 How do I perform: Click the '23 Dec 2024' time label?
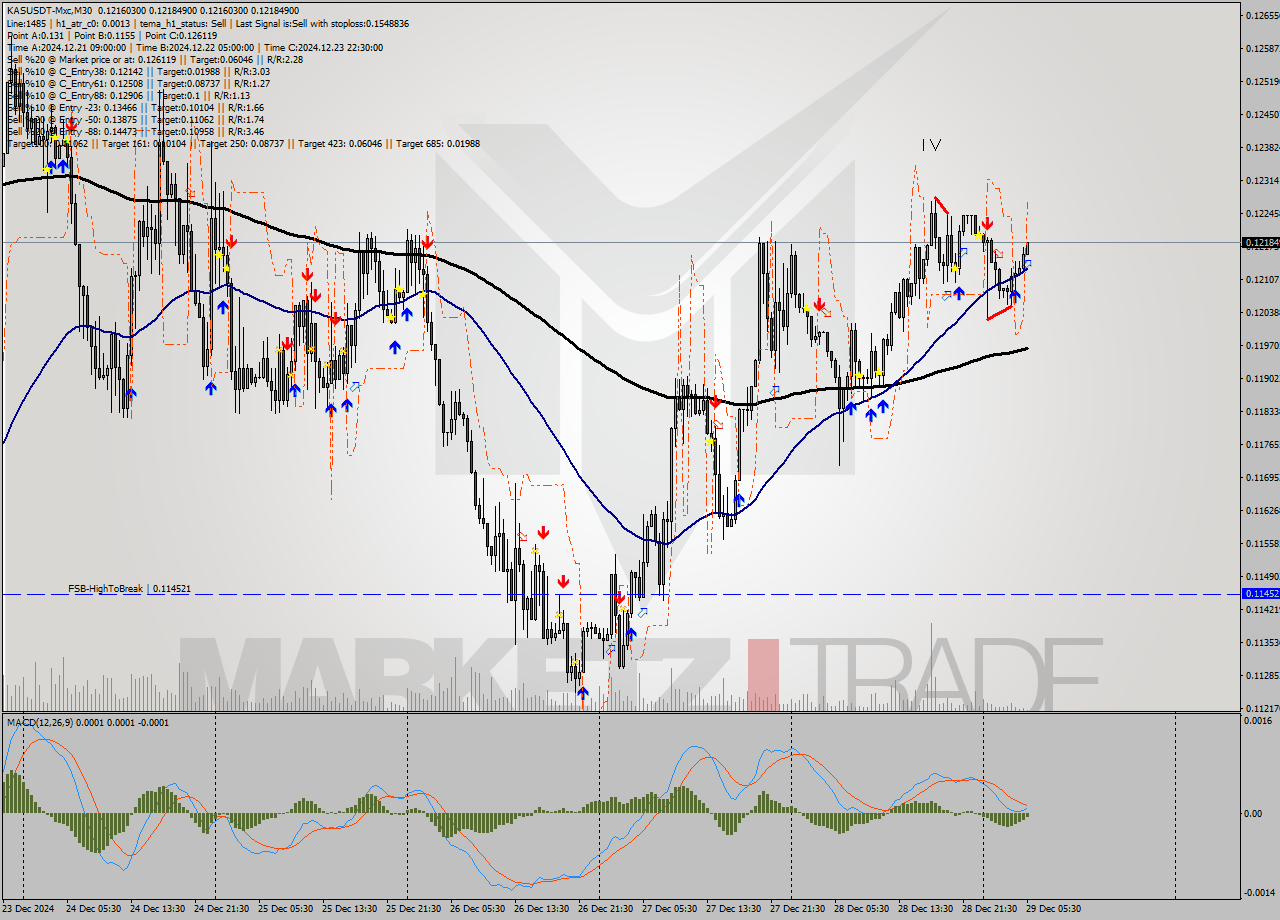(27, 909)
